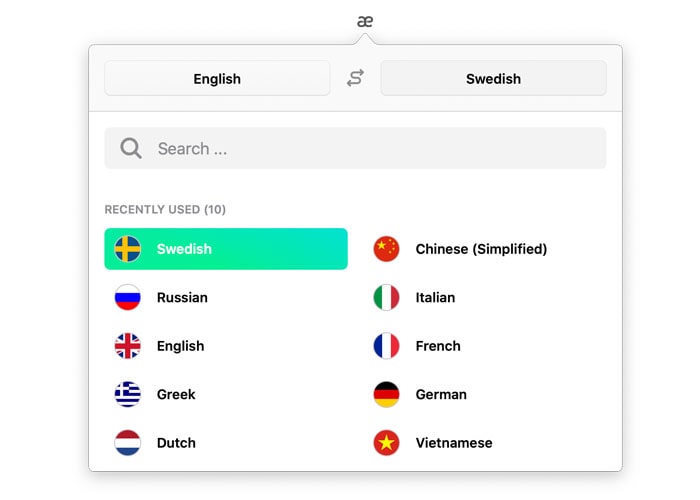Open the Swedish target language selector
This screenshot has height=500, width=700.
(493, 78)
